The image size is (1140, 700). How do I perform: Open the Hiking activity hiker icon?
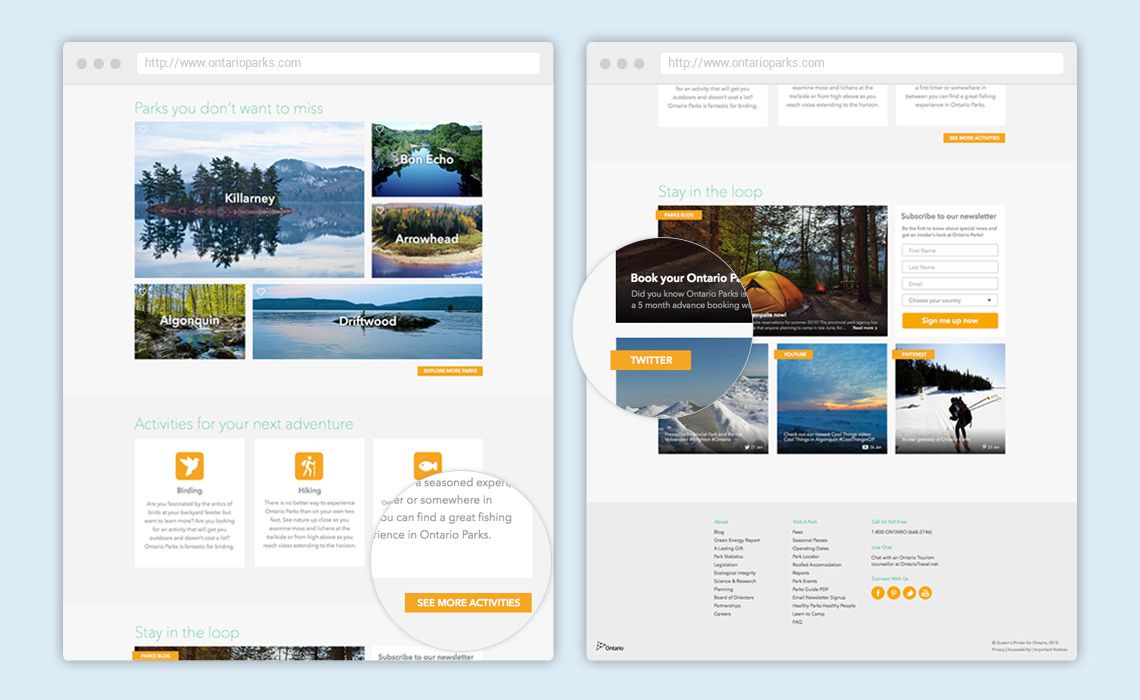click(x=309, y=466)
